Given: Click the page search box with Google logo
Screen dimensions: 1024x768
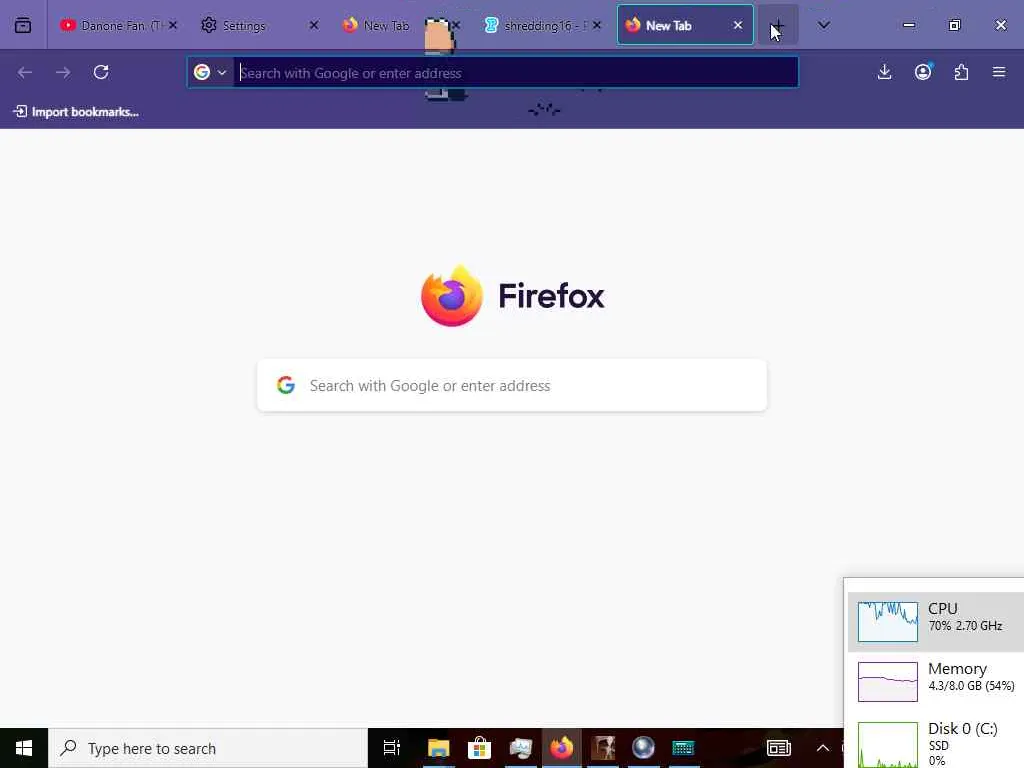Looking at the screenshot, I should (x=512, y=385).
